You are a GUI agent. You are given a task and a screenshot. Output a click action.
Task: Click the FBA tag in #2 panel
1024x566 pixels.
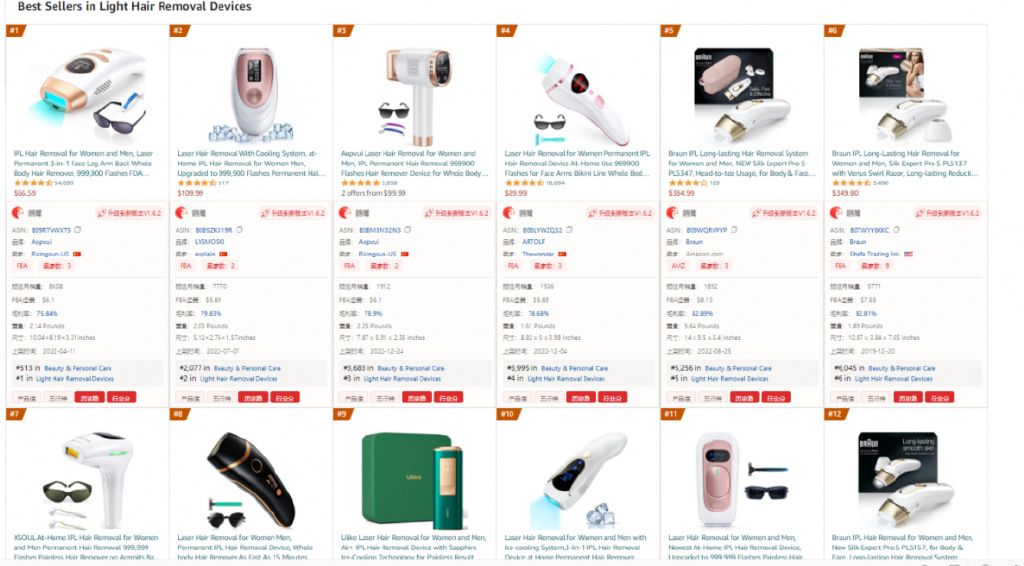click(186, 266)
